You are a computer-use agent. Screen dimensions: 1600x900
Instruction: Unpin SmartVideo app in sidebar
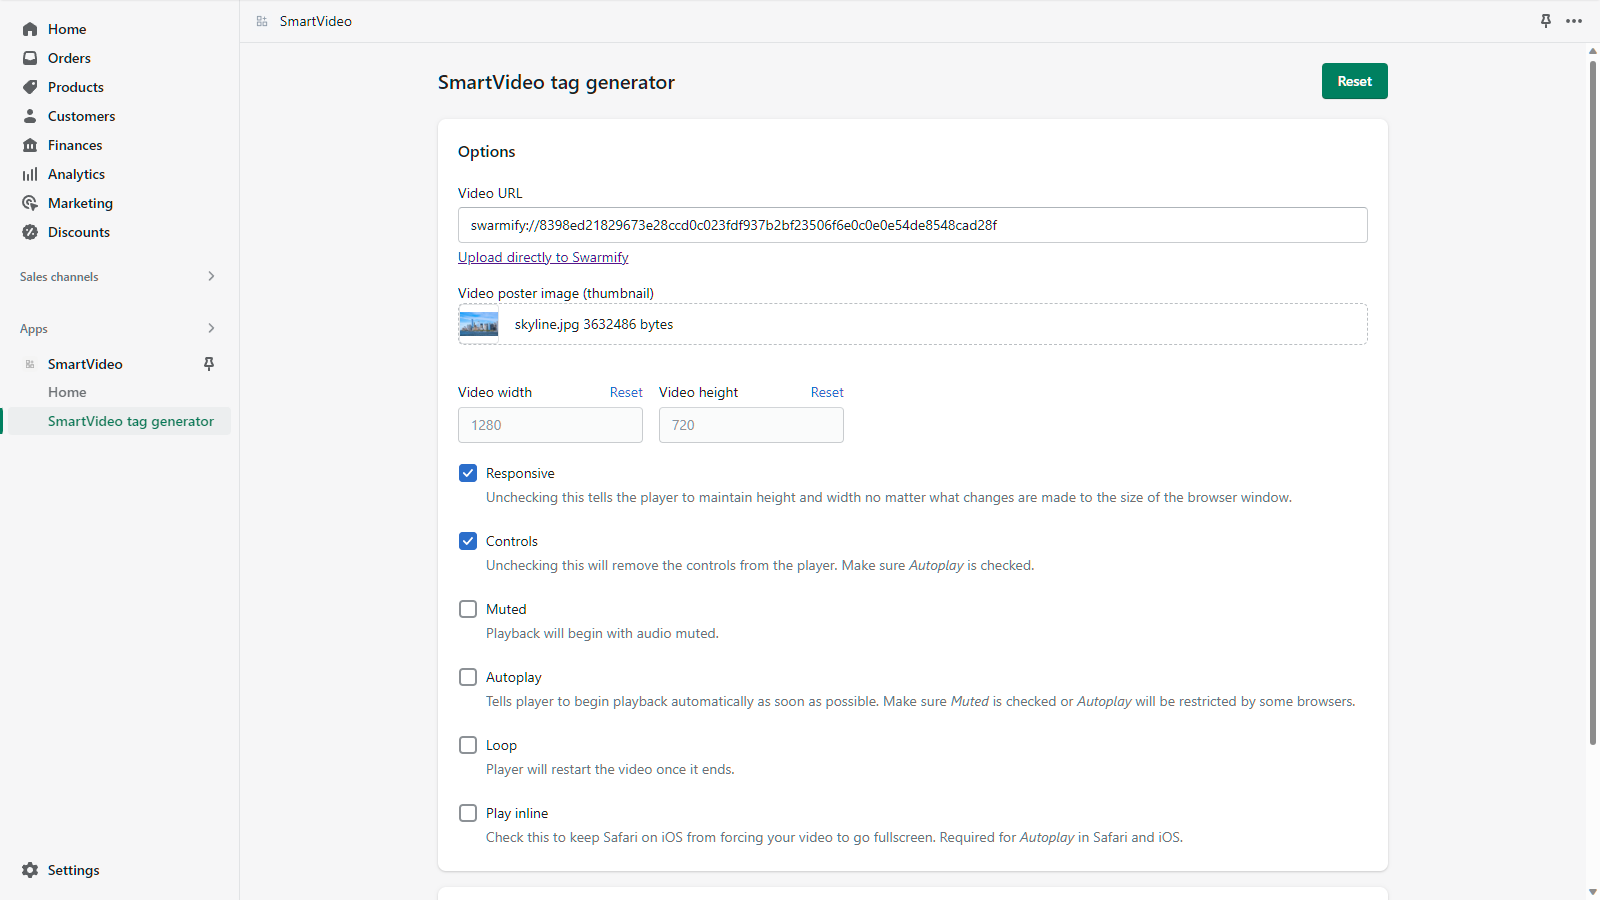[x=209, y=364]
